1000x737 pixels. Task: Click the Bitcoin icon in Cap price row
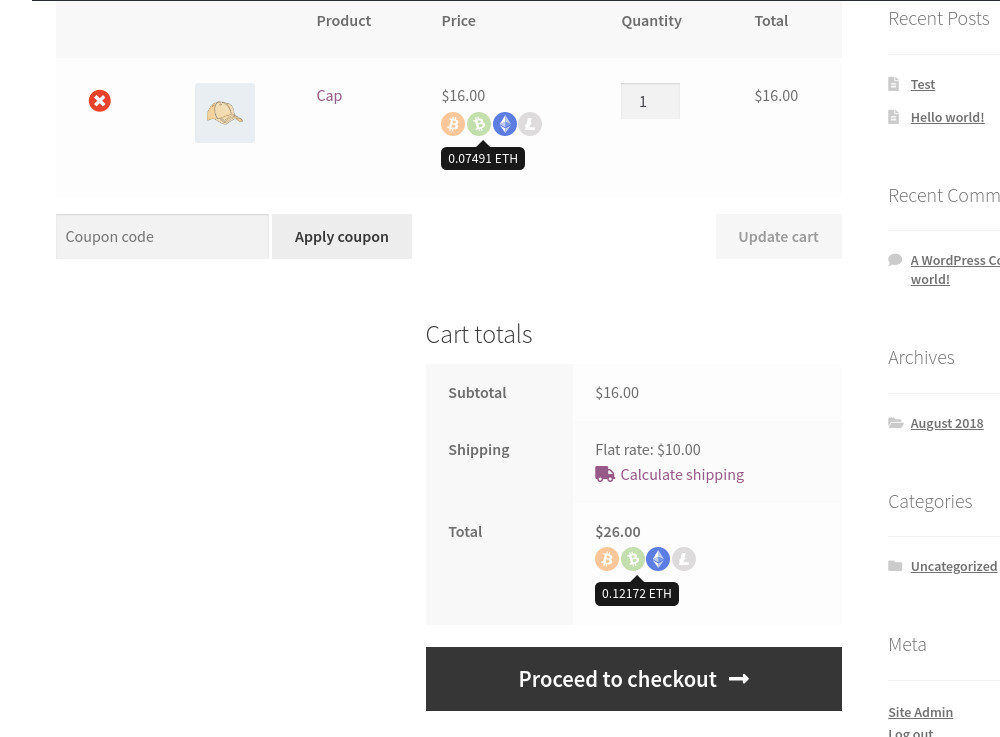point(453,124)
